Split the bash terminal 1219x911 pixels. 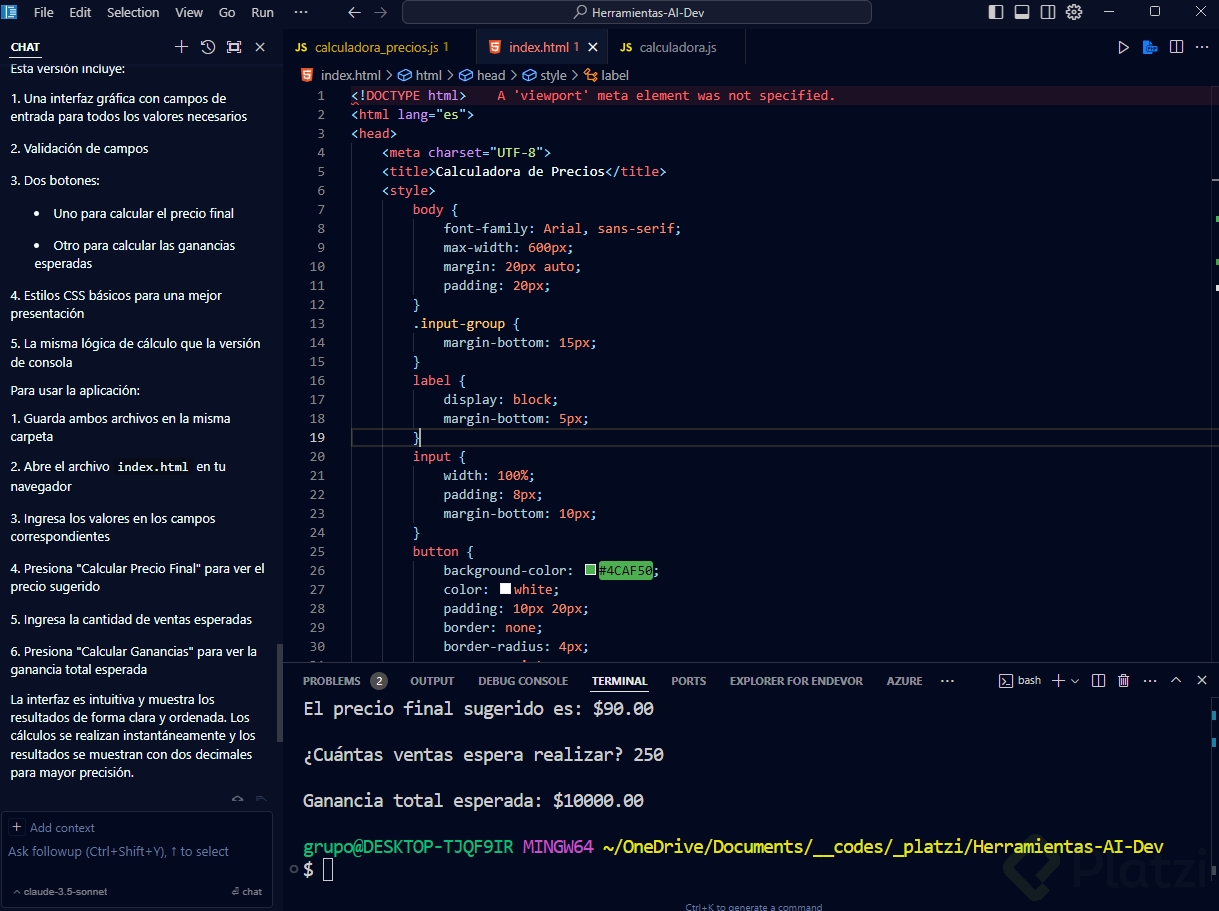click(1098, 681)
